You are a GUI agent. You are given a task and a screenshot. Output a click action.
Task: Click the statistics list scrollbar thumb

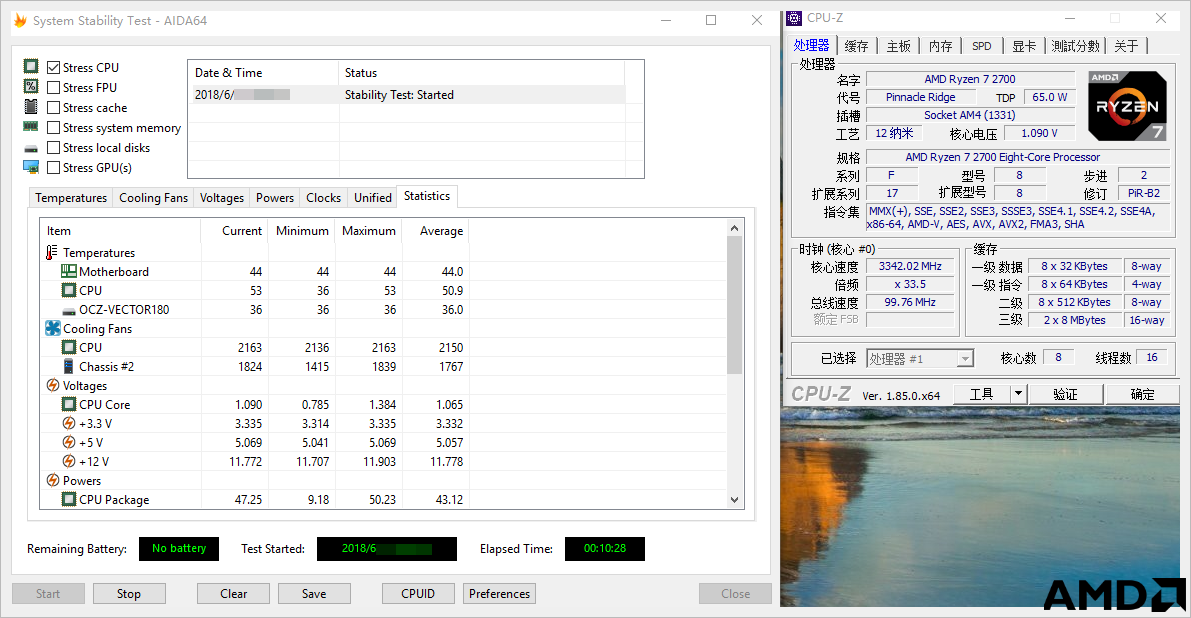pyautogui.click(x=735, y=305)
